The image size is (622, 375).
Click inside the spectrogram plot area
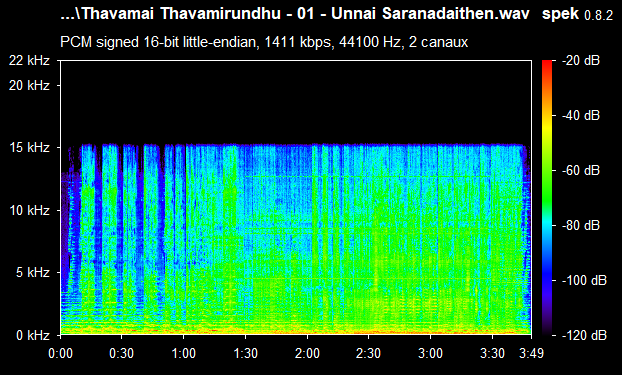coord(296,198)
